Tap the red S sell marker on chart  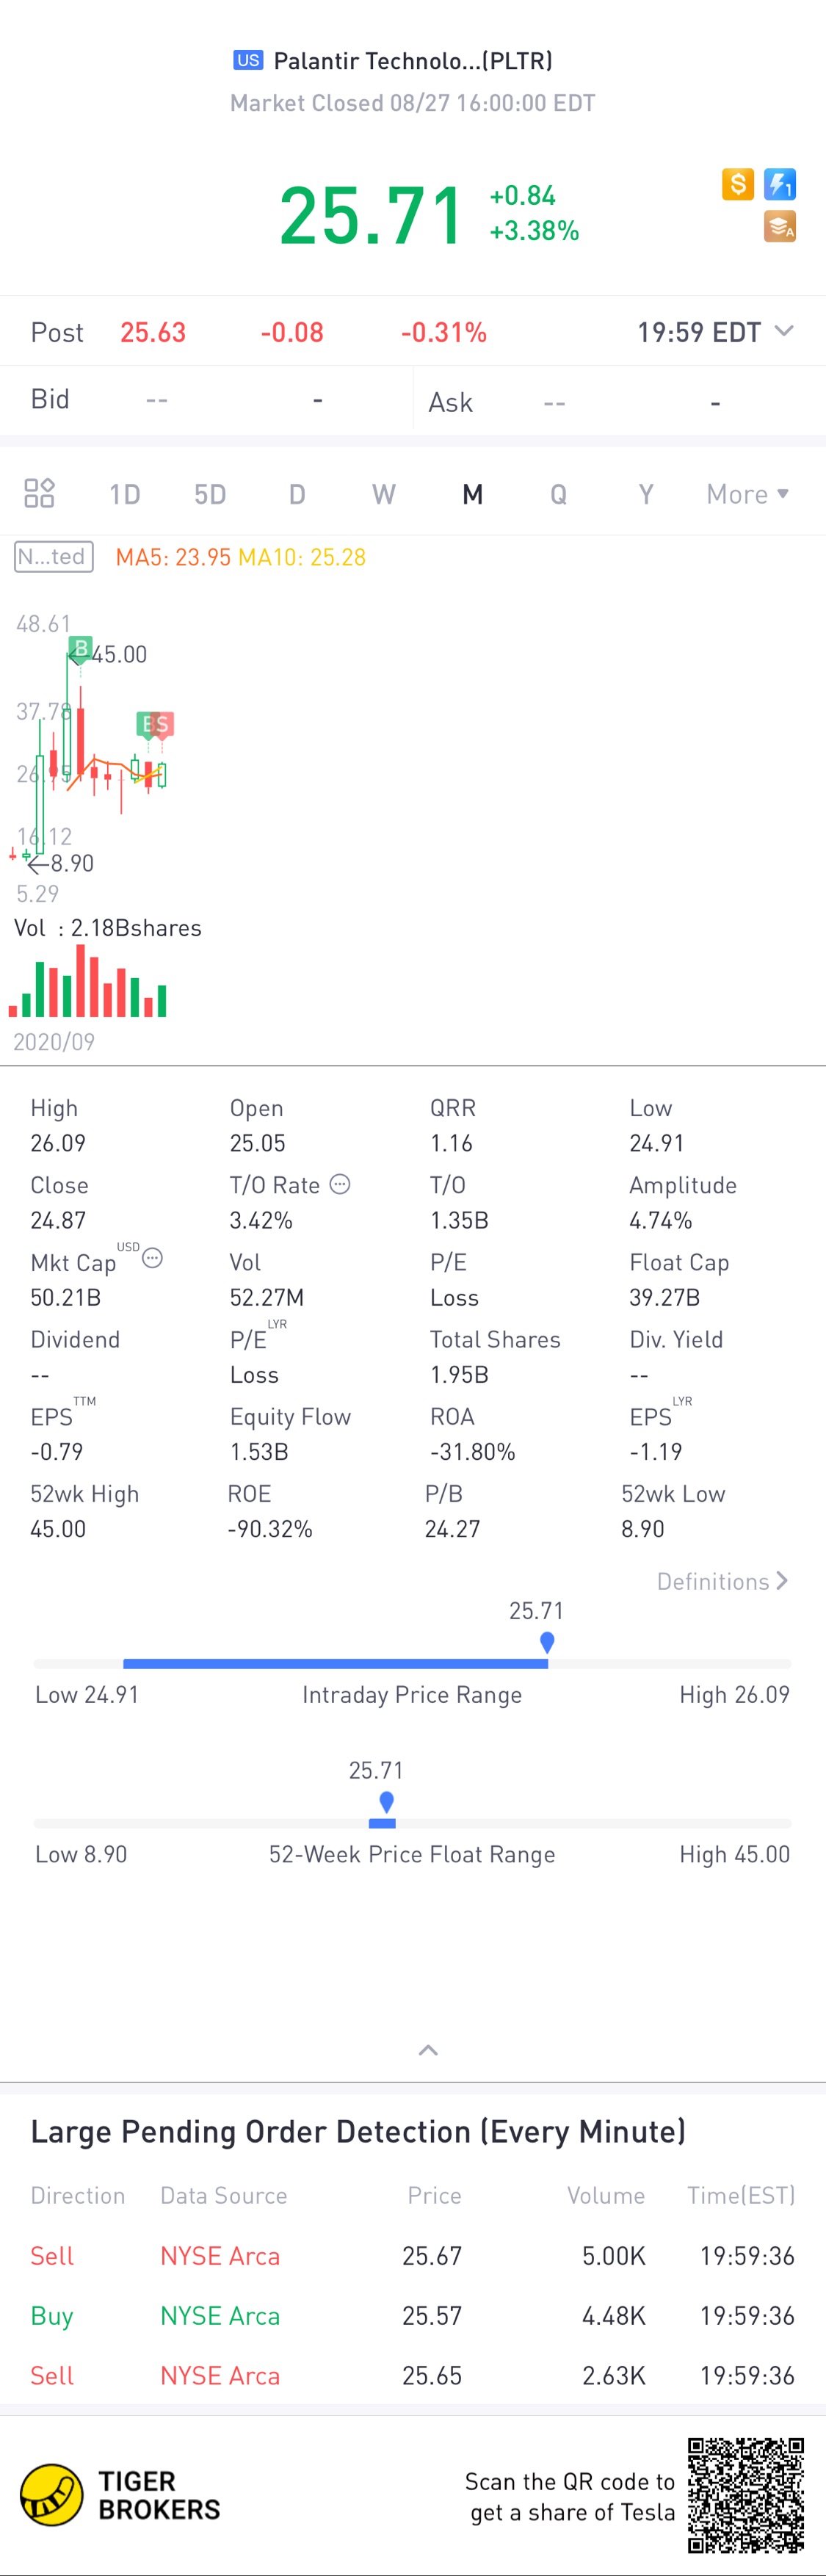[162, 724]
